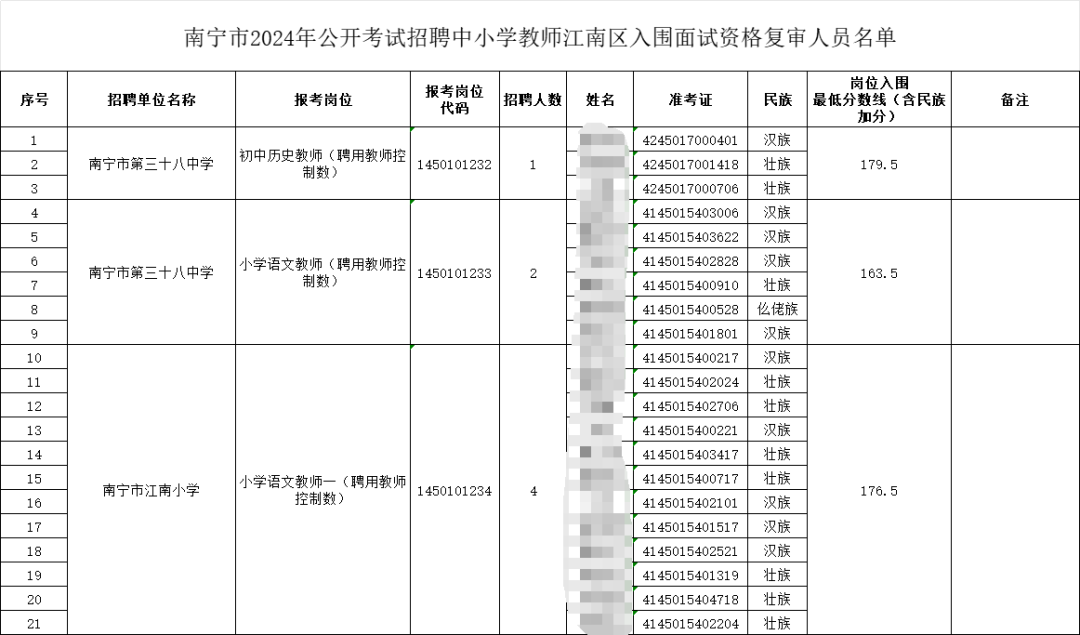Click the 小学语文教师一（聘用教师控制数） cell
The image size is (1080, 635).
tap(323, 490)
